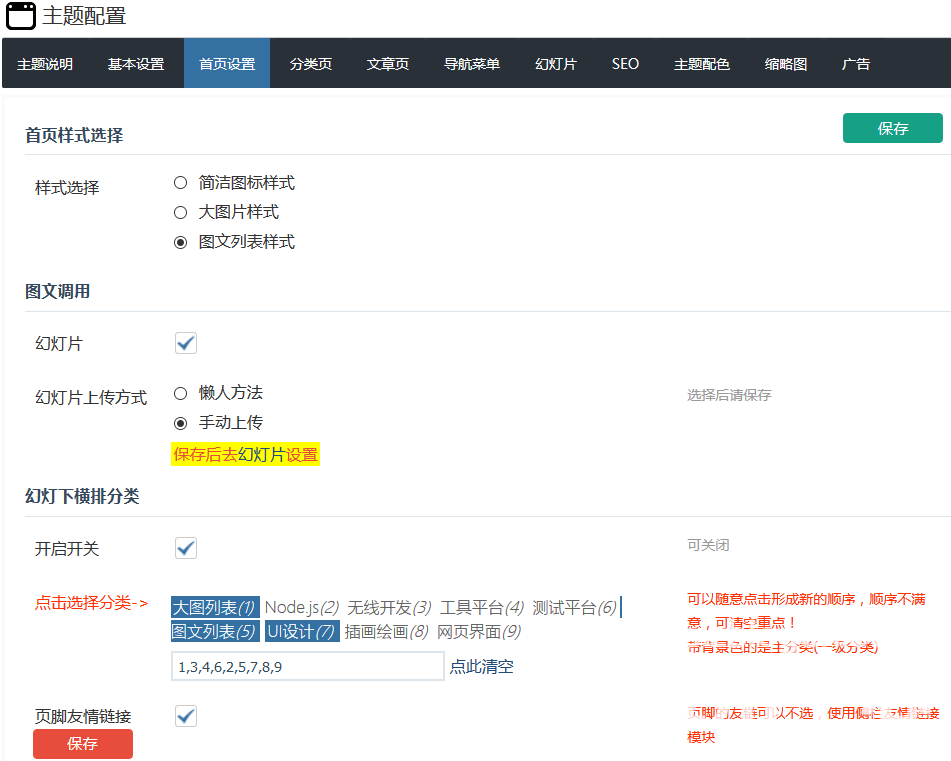Open the SEO tab

(625, 64)
